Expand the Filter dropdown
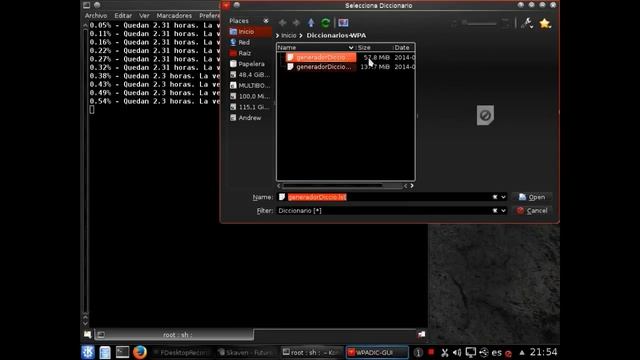Screen dimensions: 640x360 pyautogui.click(x=503, y=211)
